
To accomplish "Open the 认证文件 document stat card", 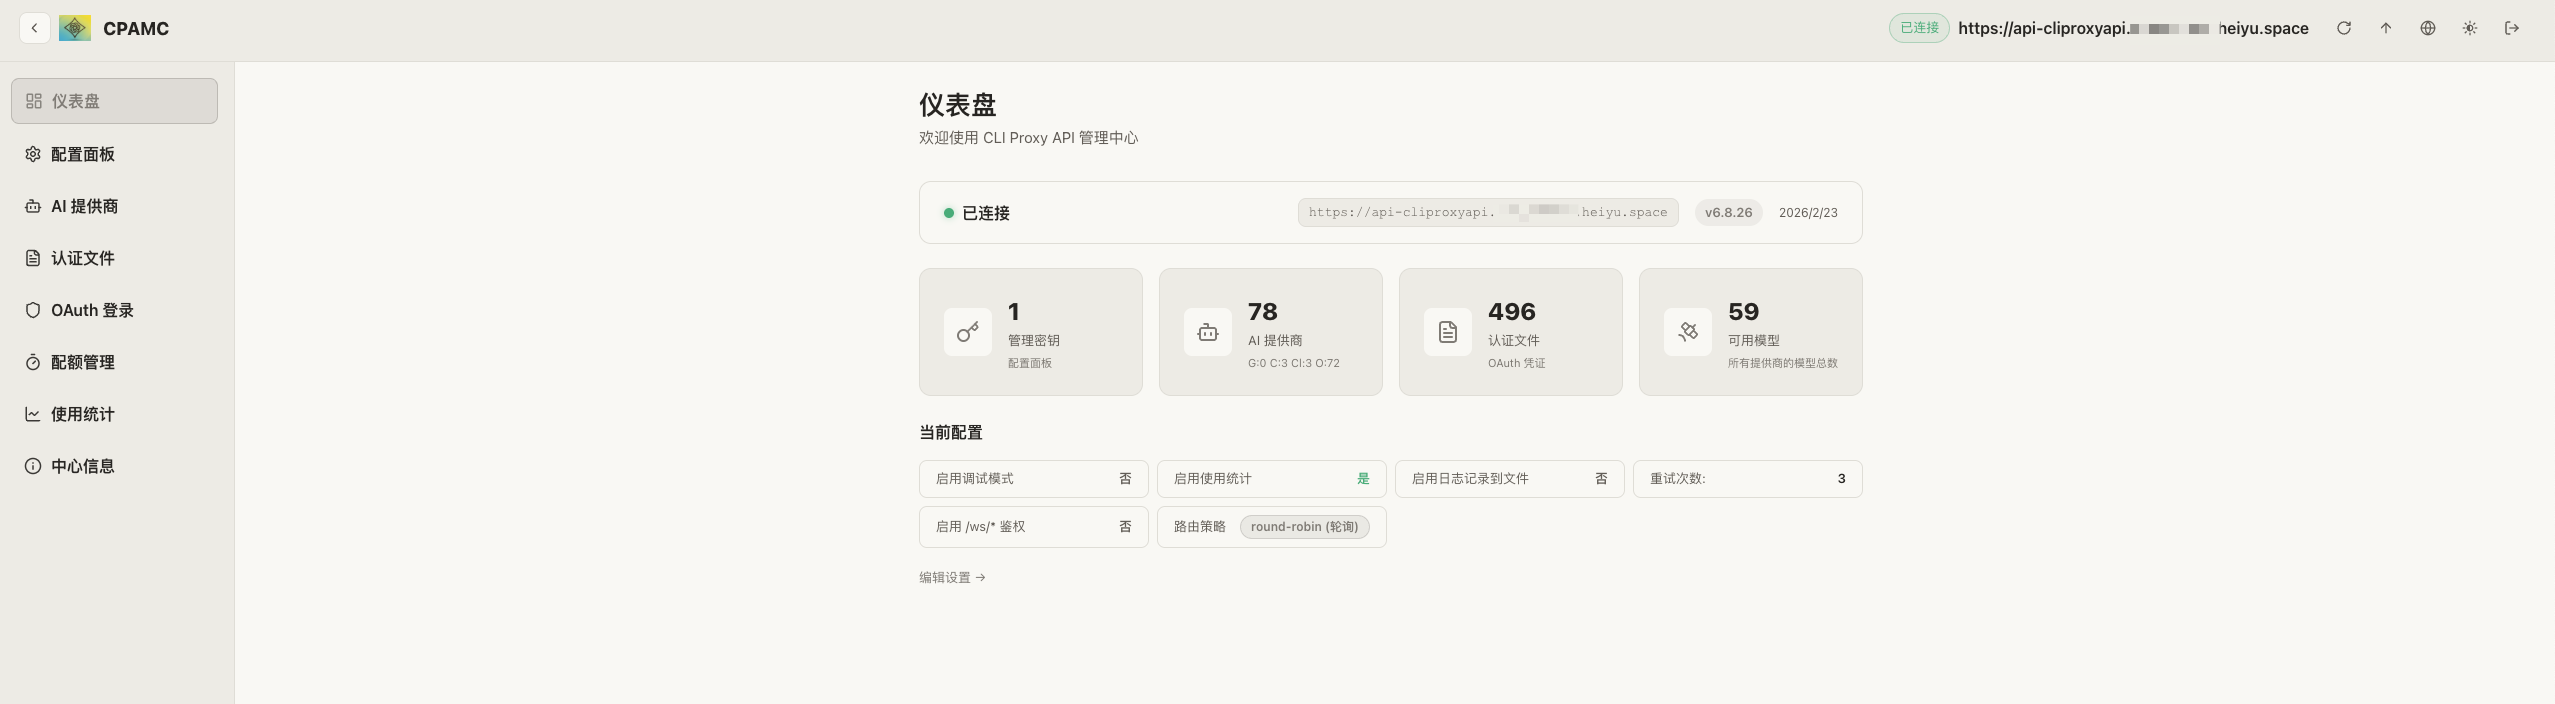I will [x=1511, y=332].
